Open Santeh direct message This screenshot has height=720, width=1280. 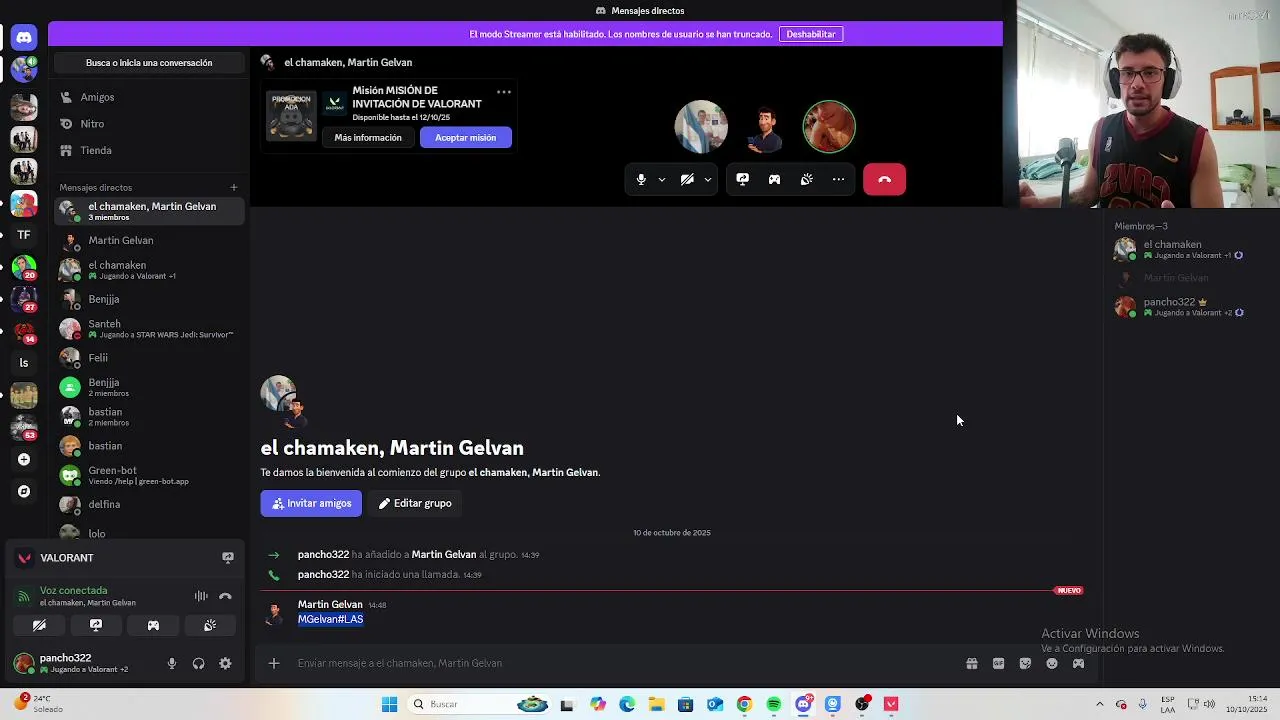click(149, 329)
